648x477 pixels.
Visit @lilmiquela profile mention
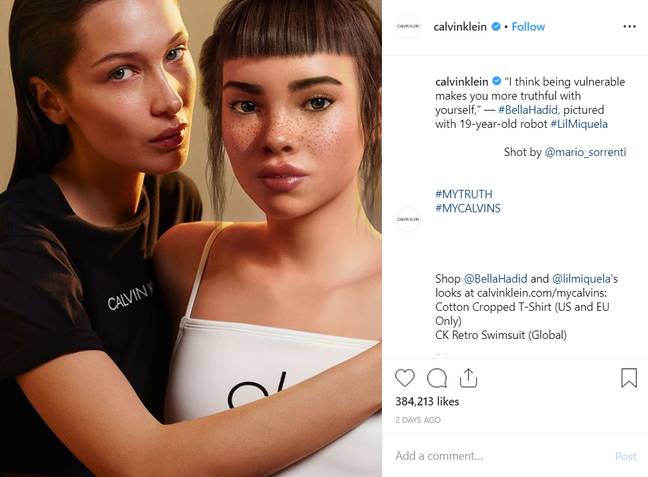coord(581,279)
